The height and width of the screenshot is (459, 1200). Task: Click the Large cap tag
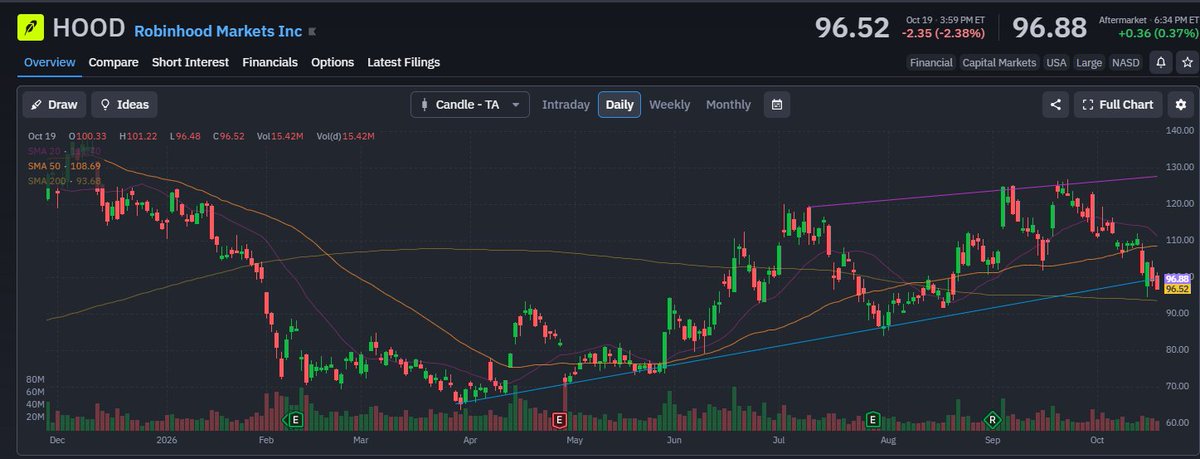(x=1090, y=62)
